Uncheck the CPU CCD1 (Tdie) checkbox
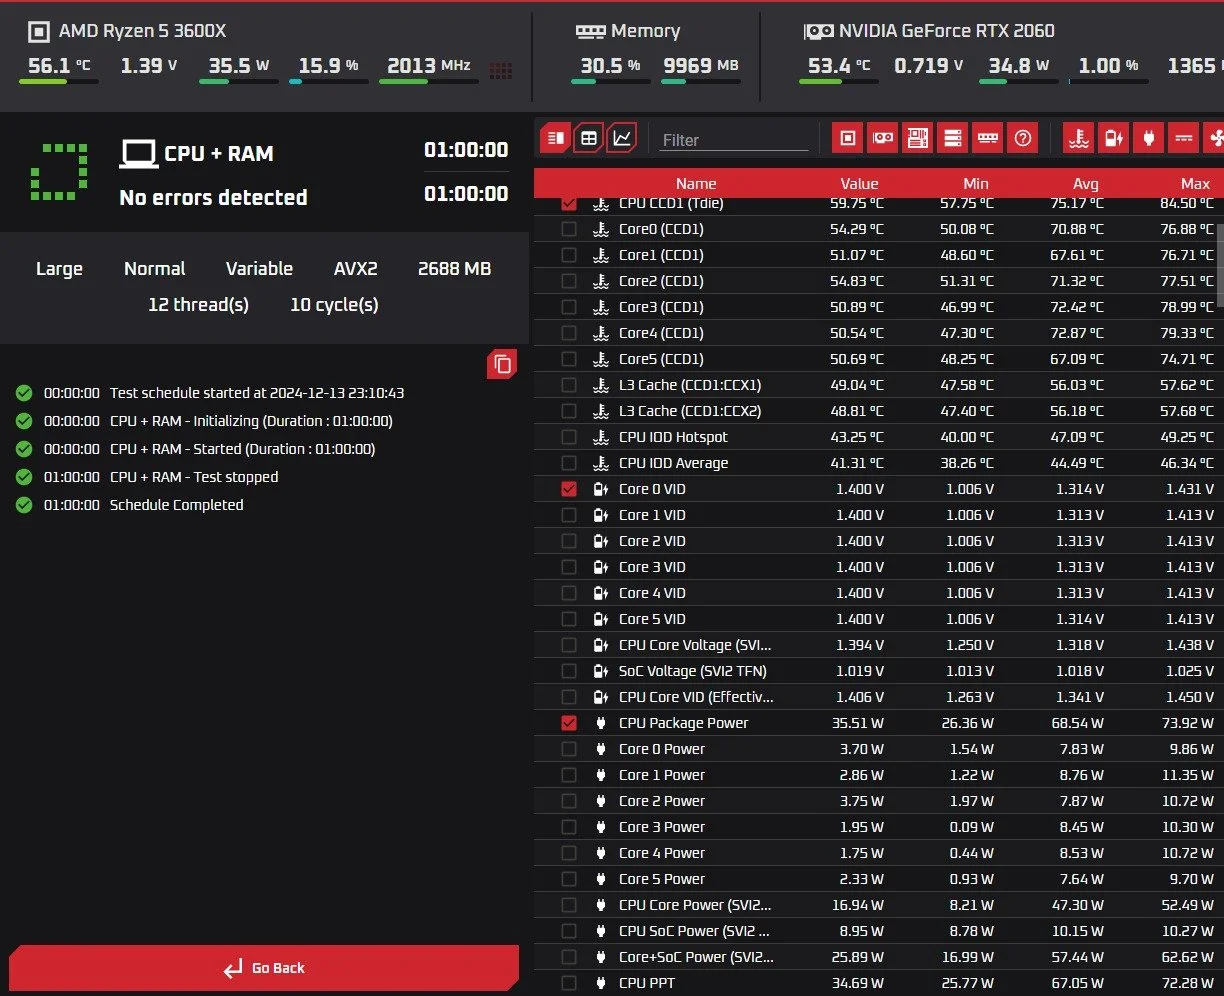Image resolution: width=1224 pixels, height=996 pixels. 569,203
